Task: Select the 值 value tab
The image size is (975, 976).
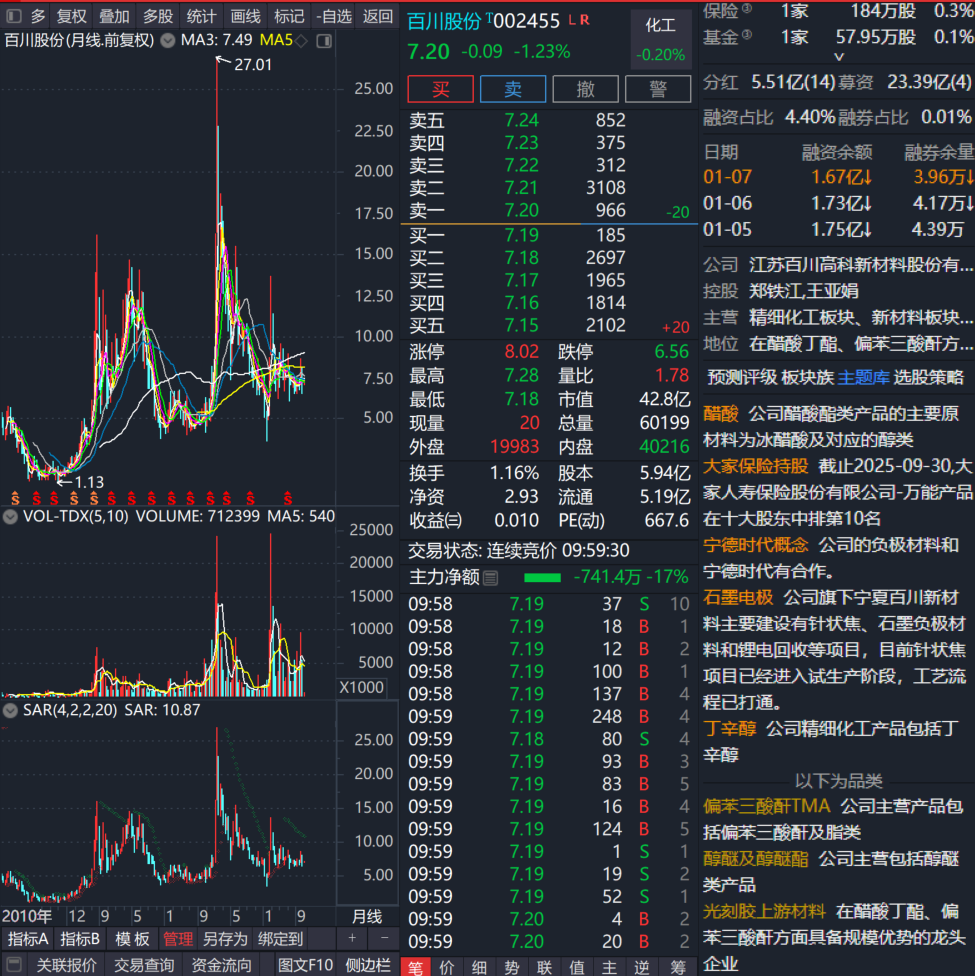Action: click(x=577, y=967)
